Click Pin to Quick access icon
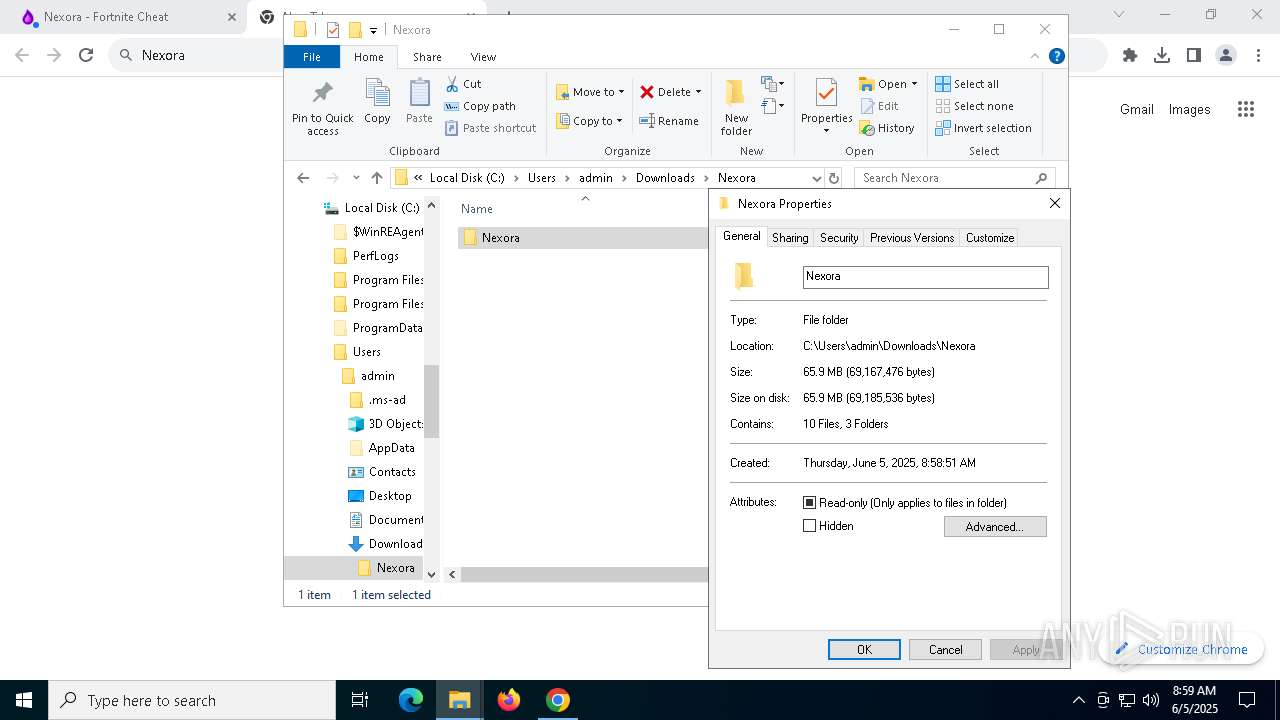Viewport: 1280px width, 720px height. point(322,93)
